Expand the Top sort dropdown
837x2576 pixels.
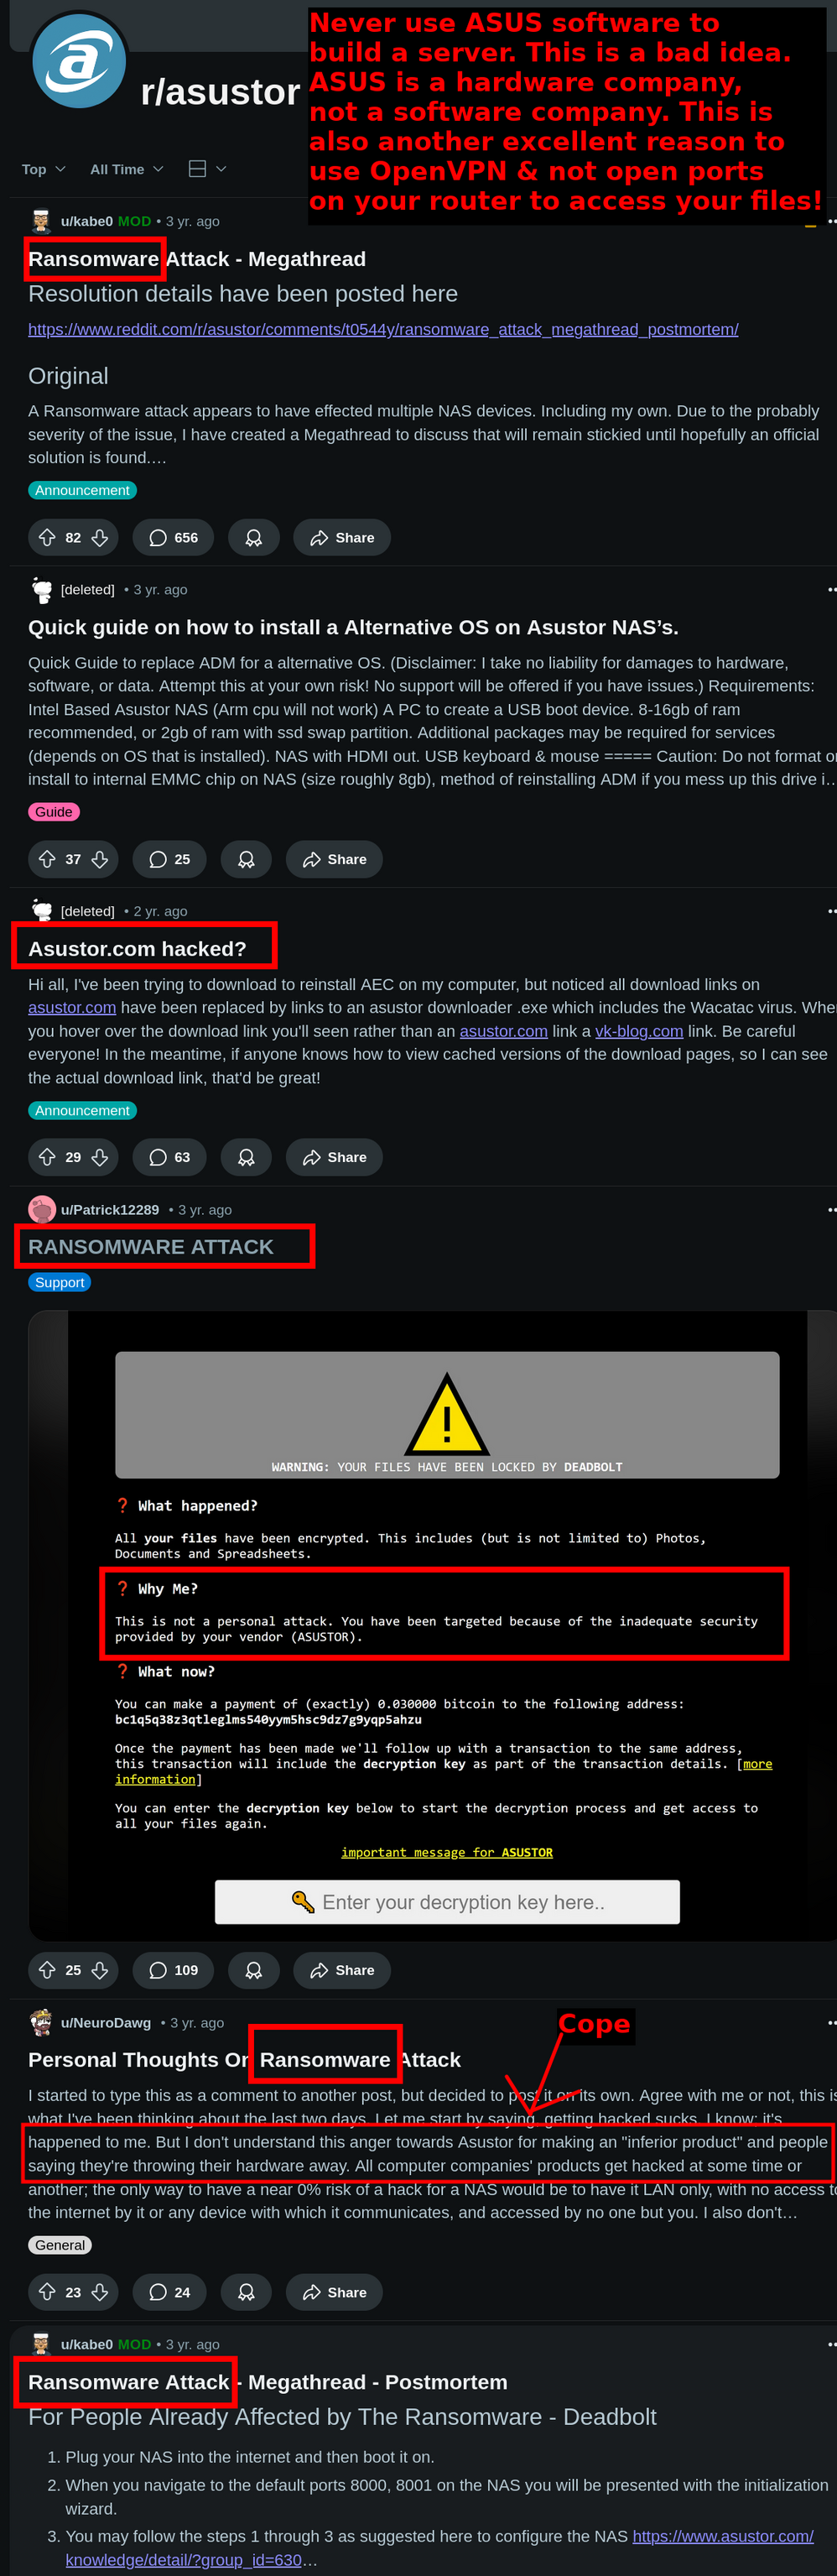[44, 169]
